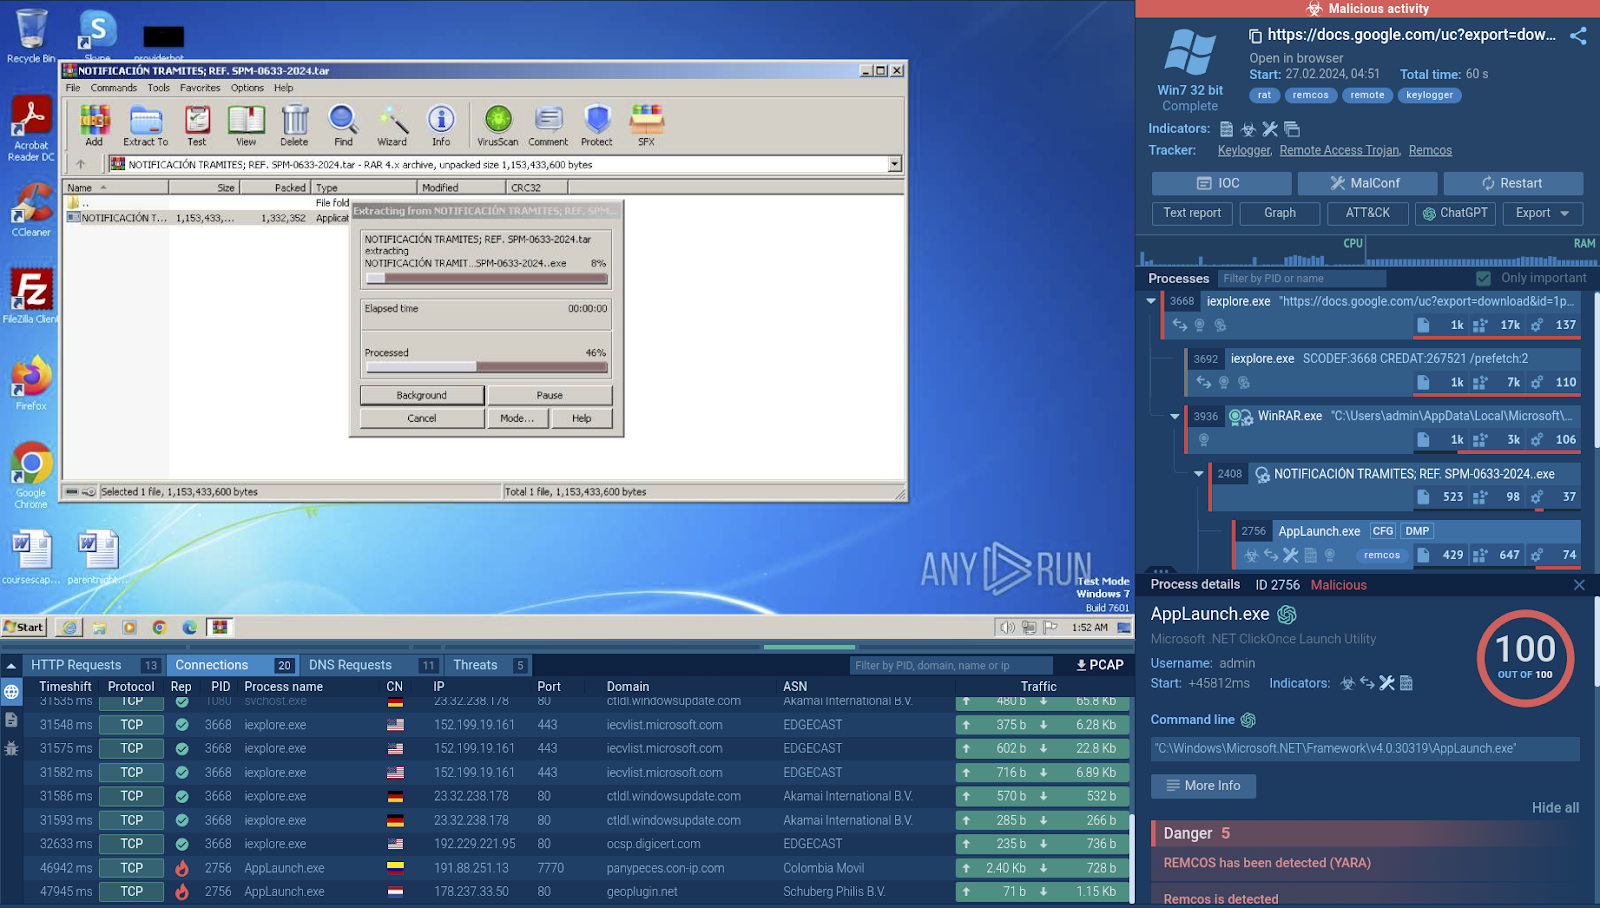
Task: Switch to the DNS Requests tab
Action: pyautogui.click(x=350, y=665)
